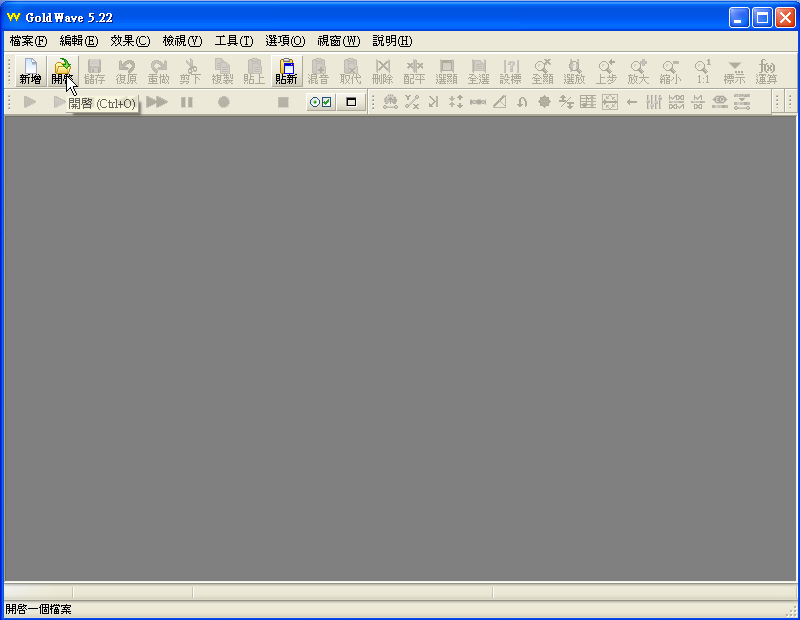
Task: Click the stop square playback button
Action: (283, 102)
